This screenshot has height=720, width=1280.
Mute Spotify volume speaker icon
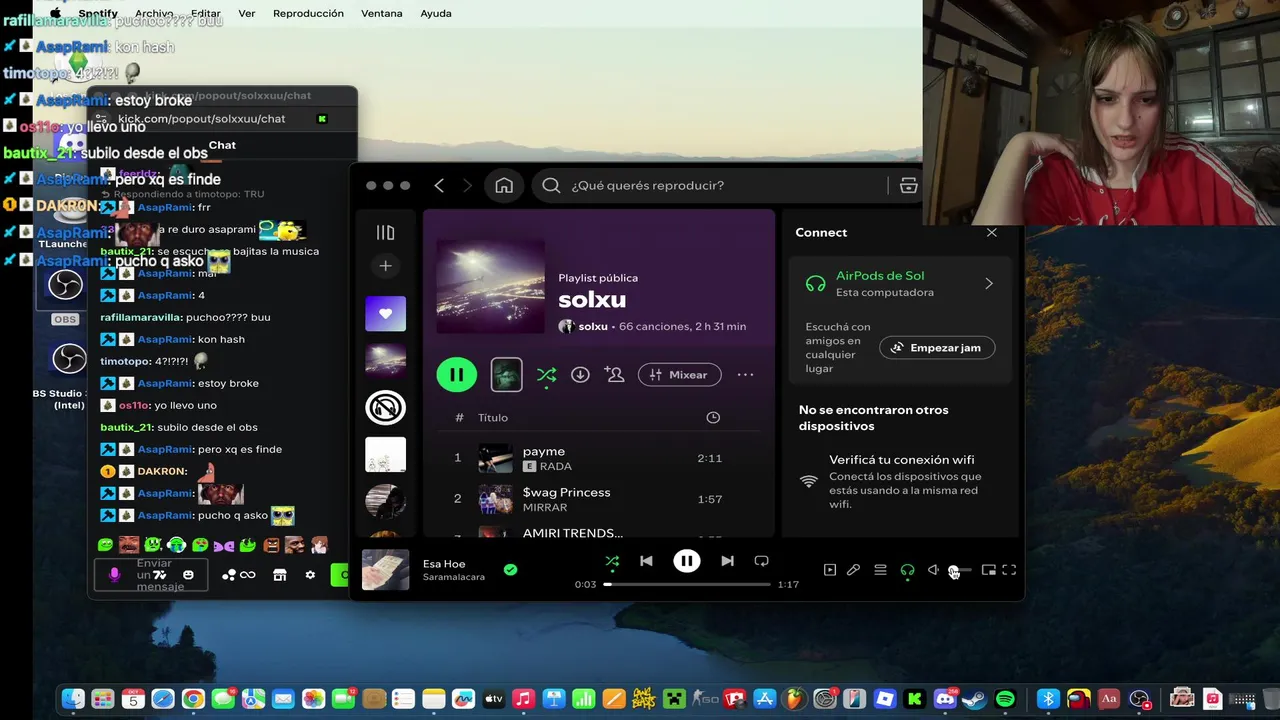point(933,570)
